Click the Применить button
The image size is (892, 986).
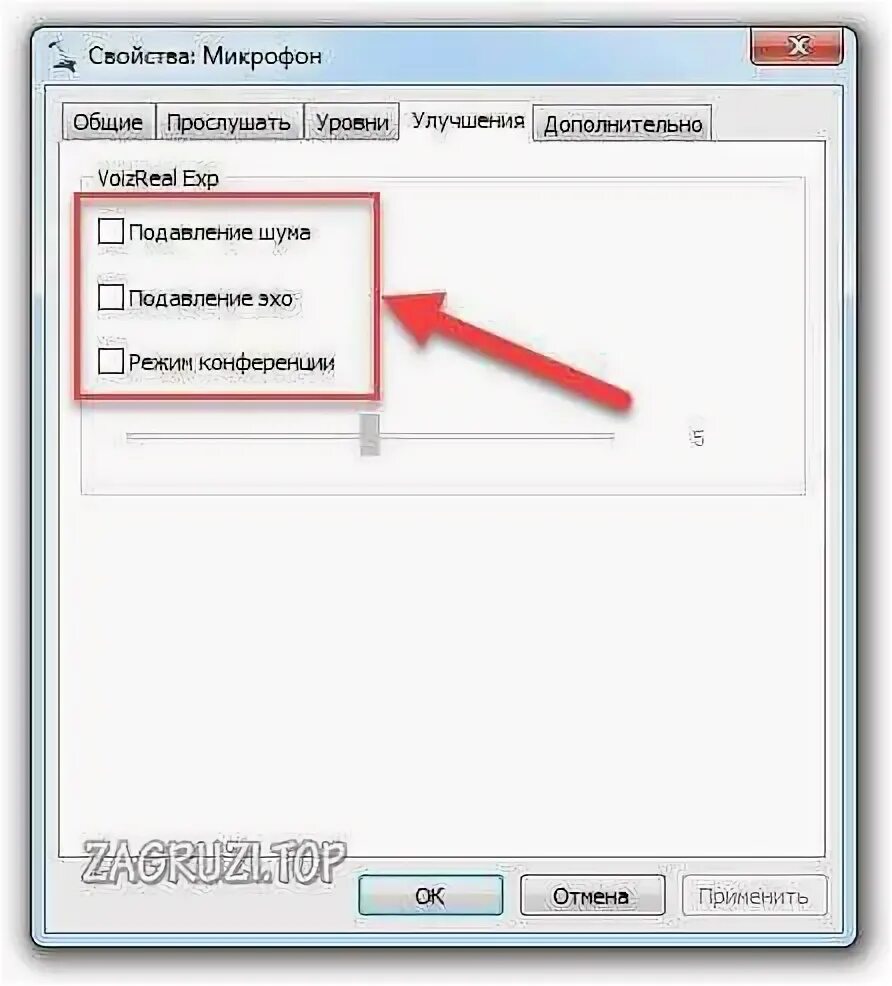coord(754,895)
